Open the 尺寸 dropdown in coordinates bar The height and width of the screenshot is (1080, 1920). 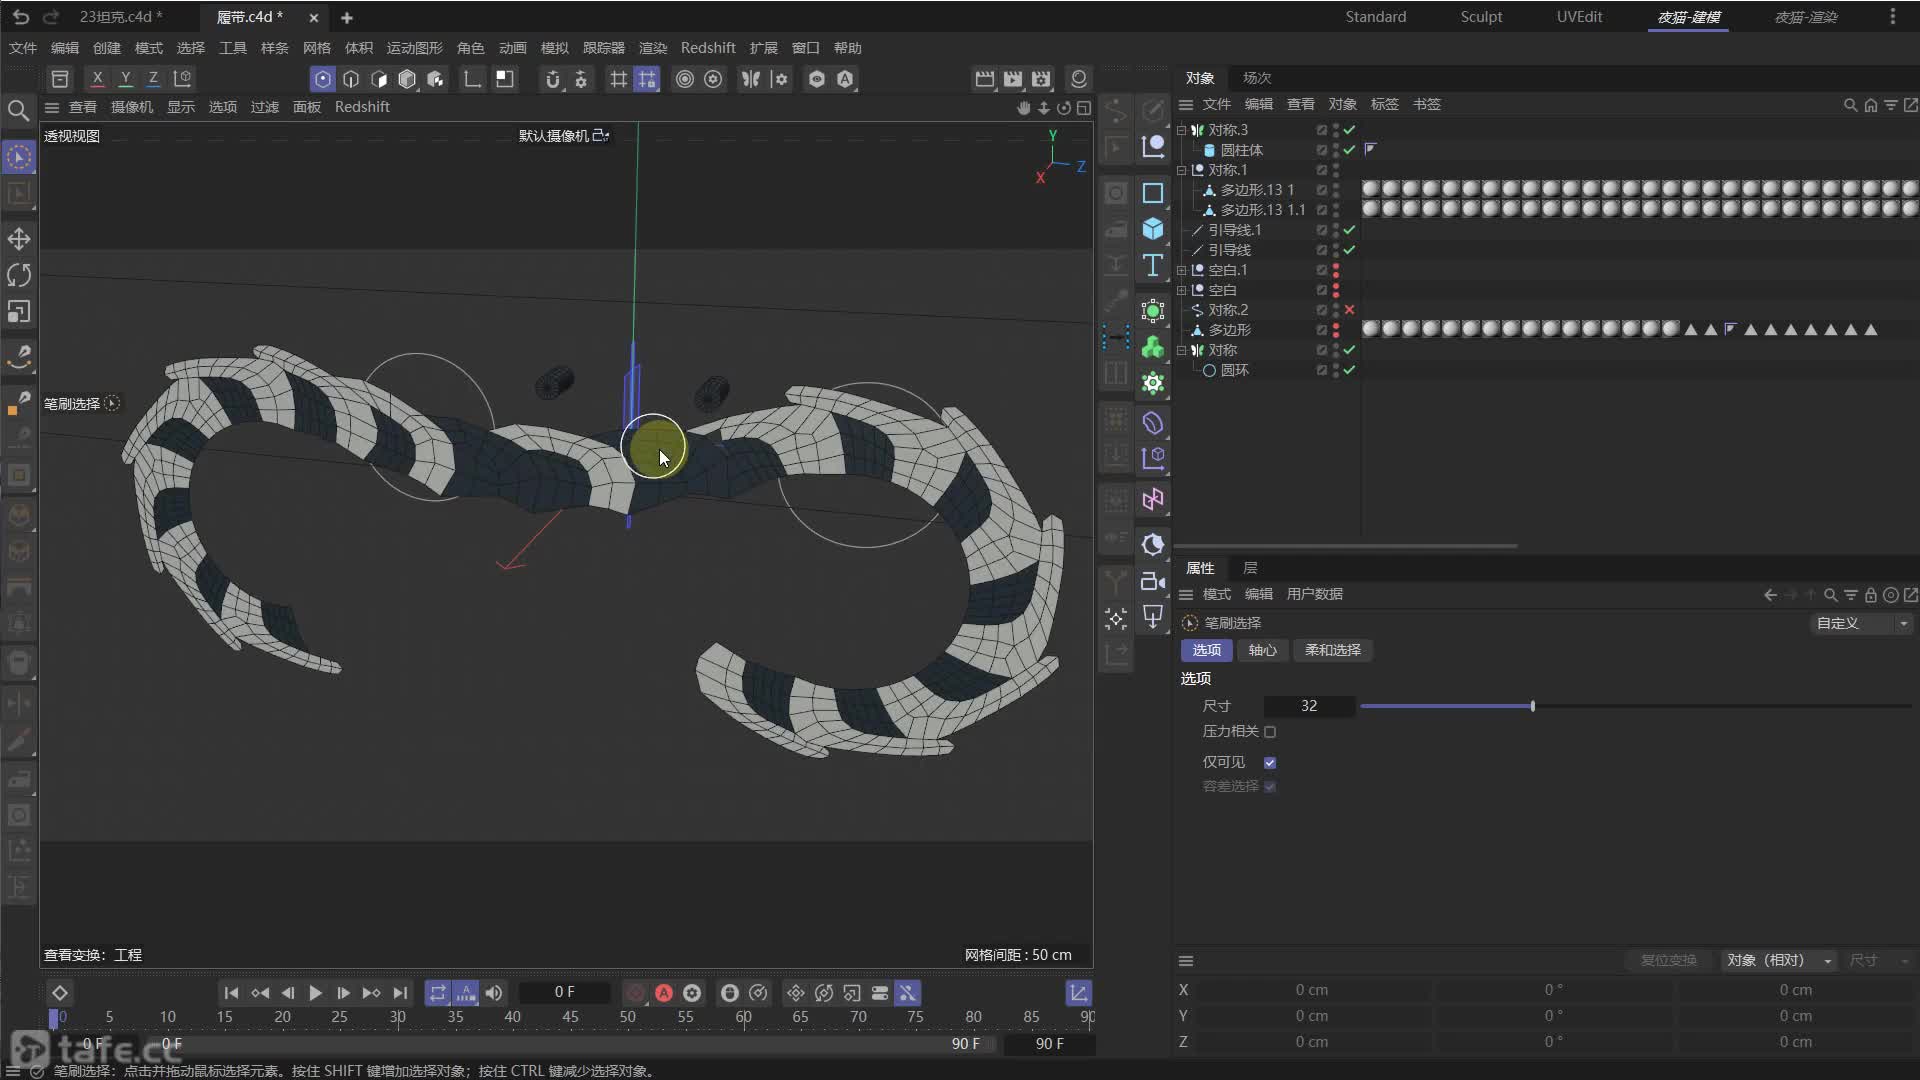coord(1879,960)
